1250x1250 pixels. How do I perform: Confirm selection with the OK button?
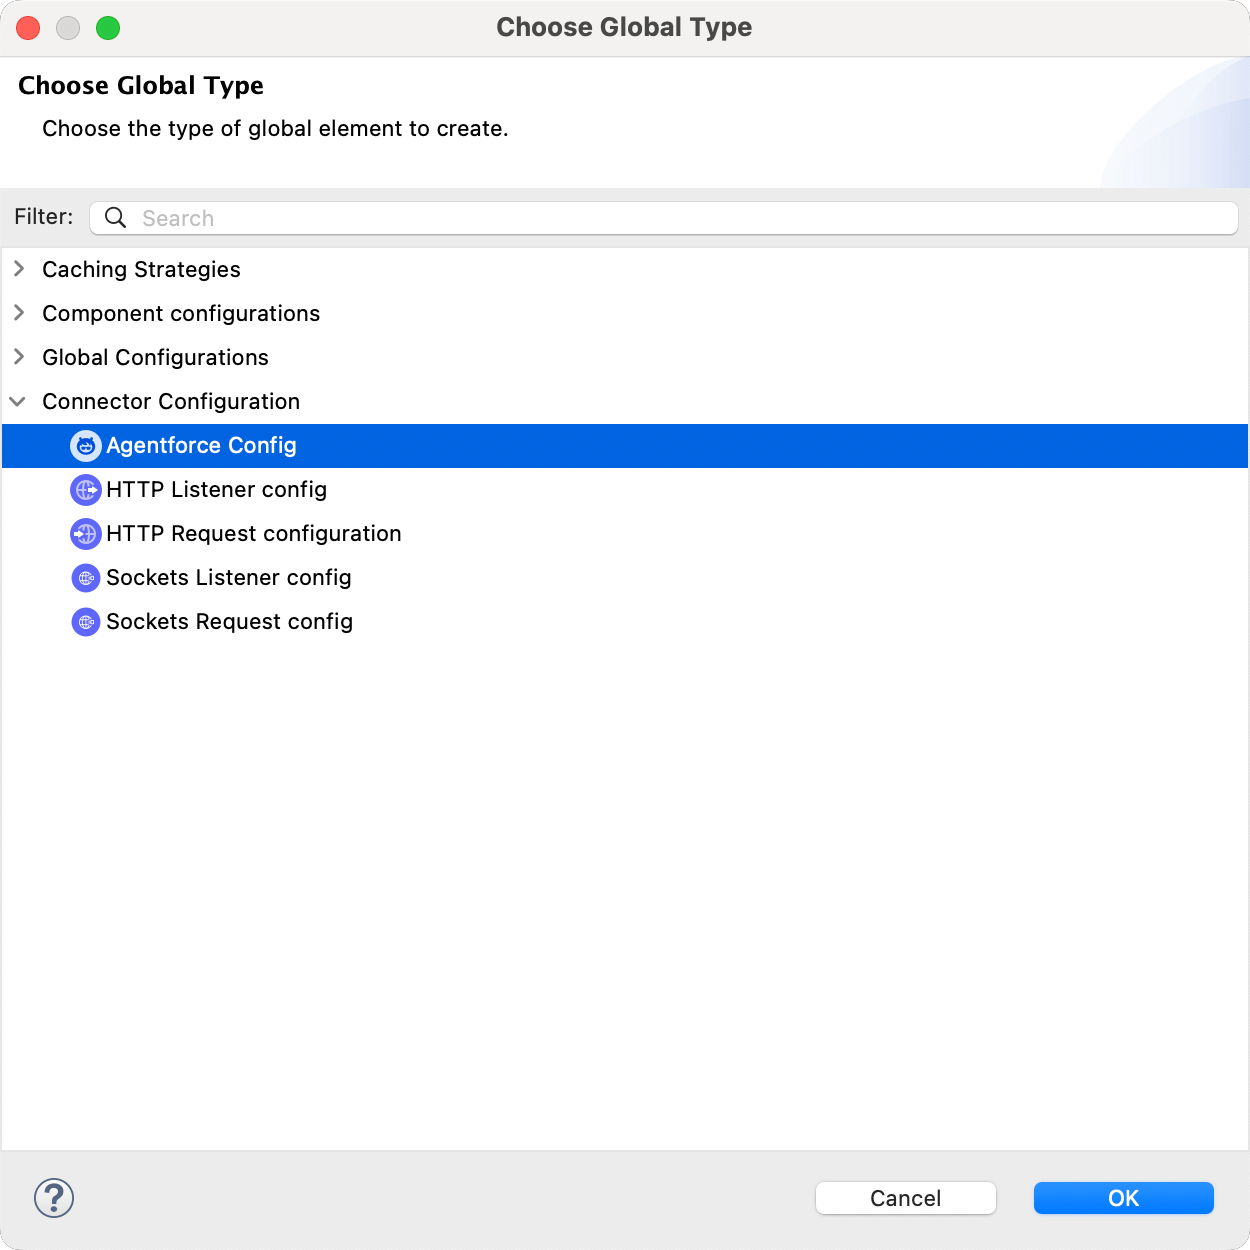tap(1123, 1198)
